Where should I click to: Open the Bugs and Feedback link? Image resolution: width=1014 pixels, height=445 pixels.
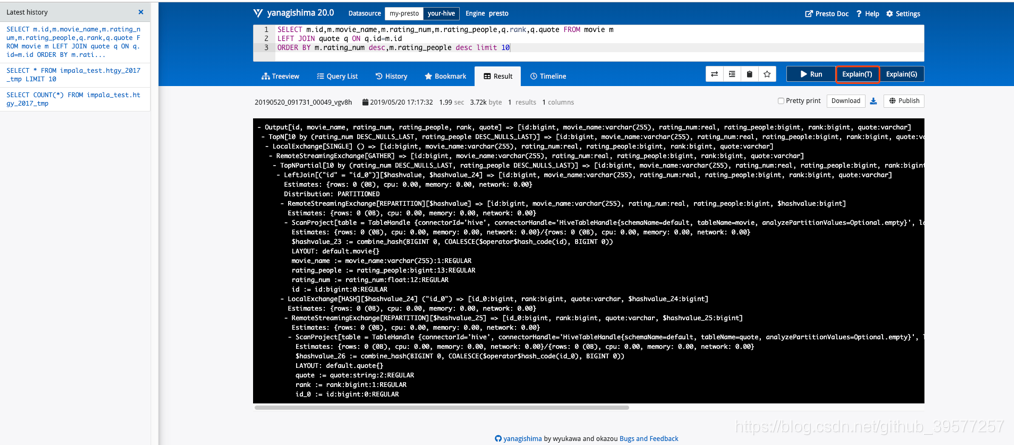[649, 439]
